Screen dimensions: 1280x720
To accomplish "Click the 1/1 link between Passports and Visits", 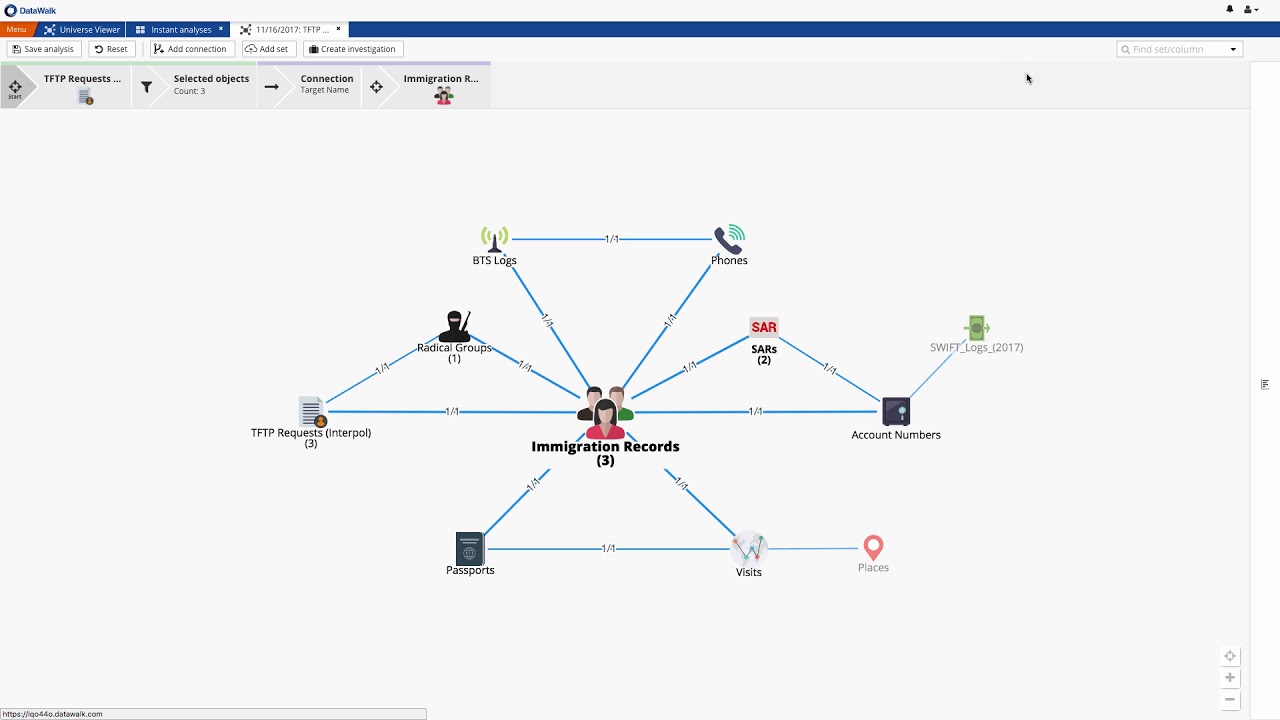I will 608,548.
